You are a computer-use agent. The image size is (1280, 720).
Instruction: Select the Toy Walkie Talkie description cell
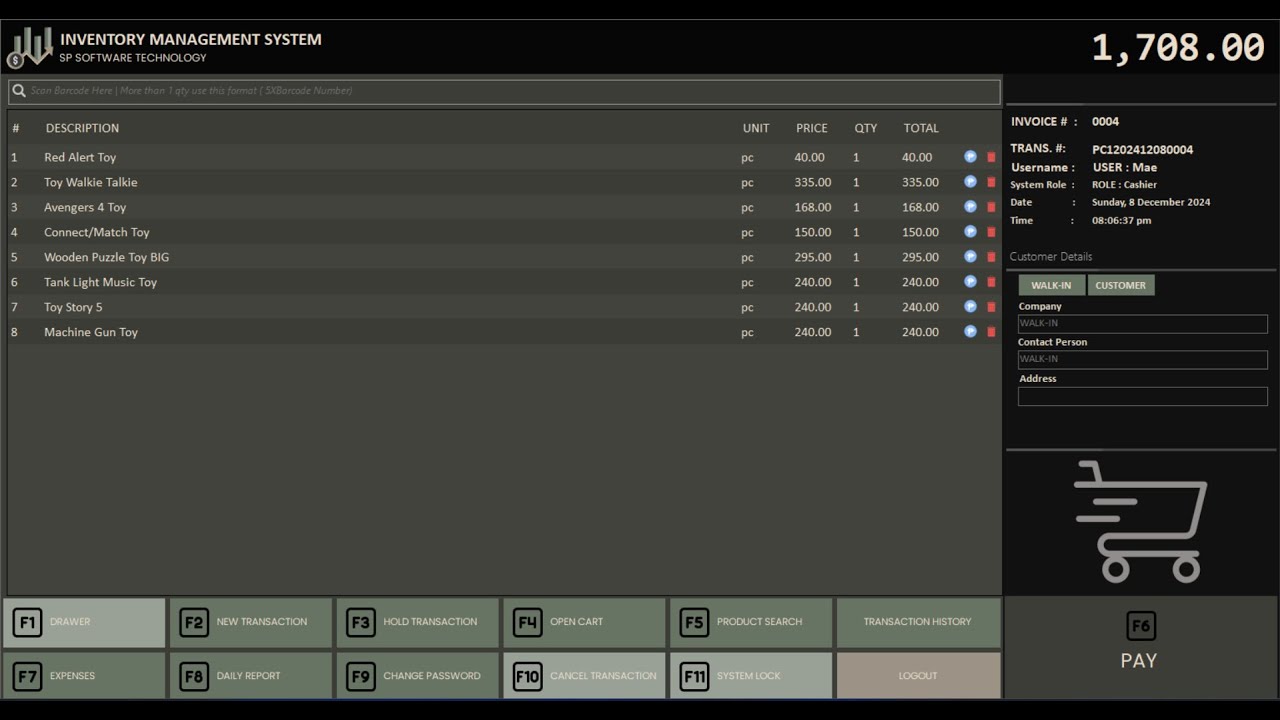[91, 182]
